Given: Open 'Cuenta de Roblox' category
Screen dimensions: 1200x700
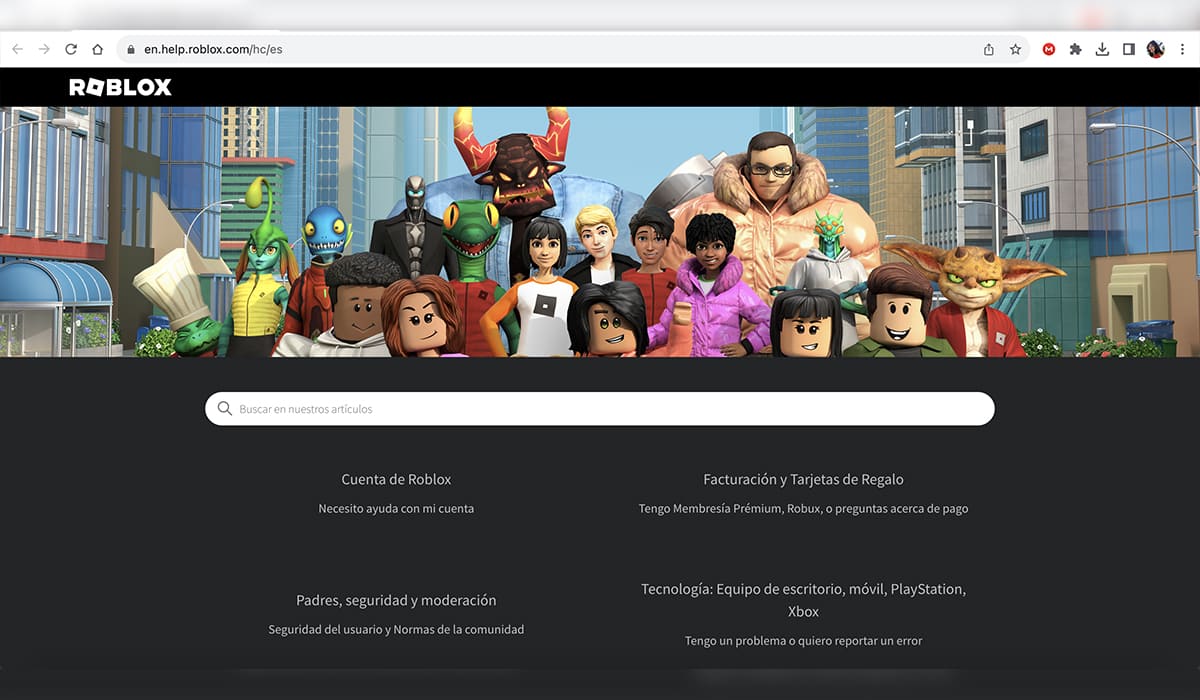Looking at the screenshot, I should (396, 480).
